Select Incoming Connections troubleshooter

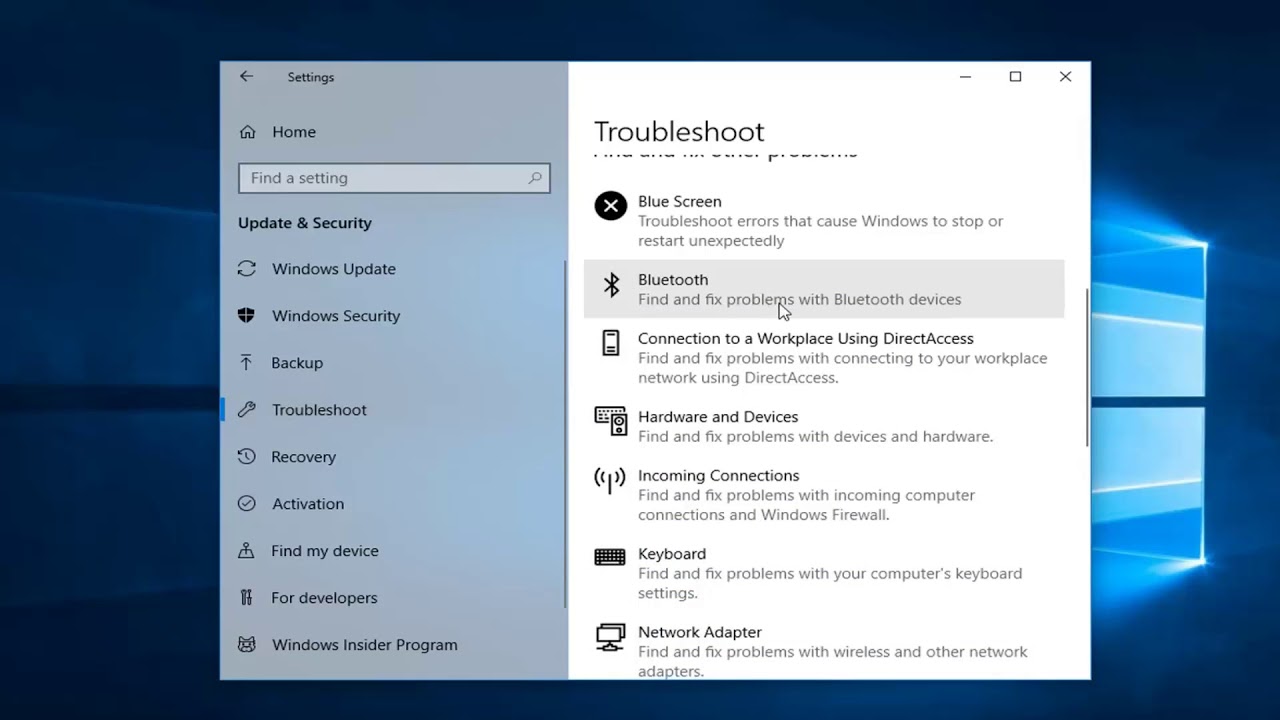click(x=824, y=495)
